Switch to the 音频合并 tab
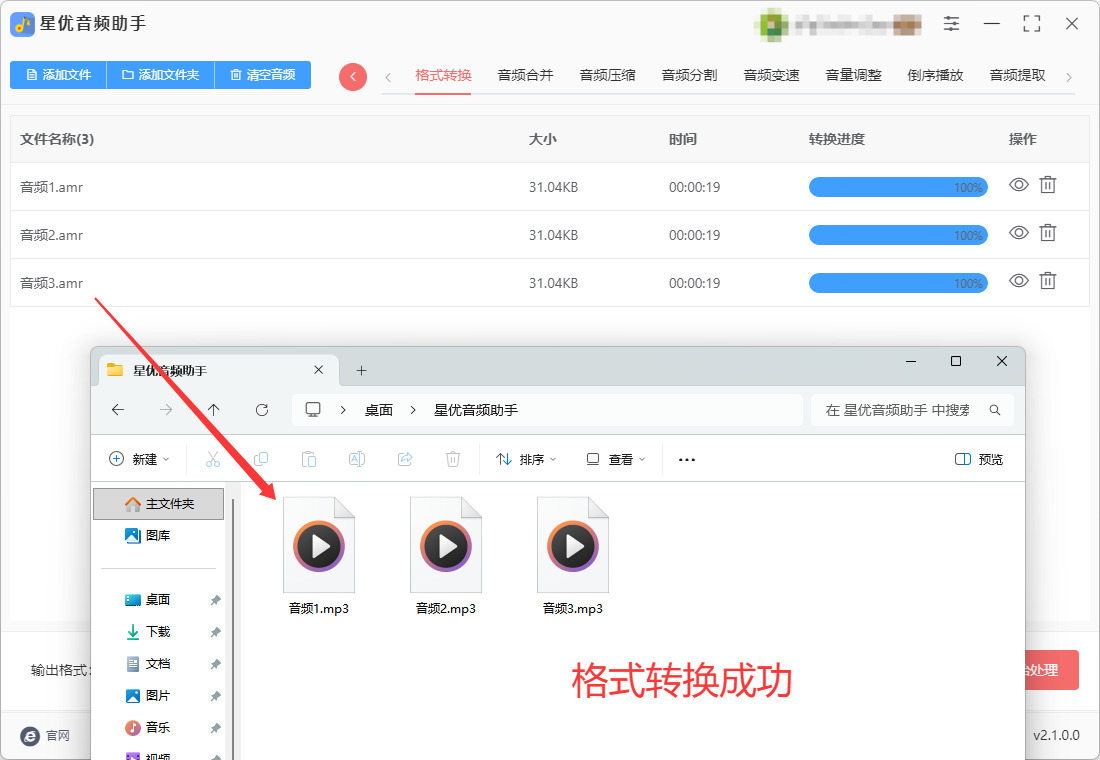 pos(525,75)
